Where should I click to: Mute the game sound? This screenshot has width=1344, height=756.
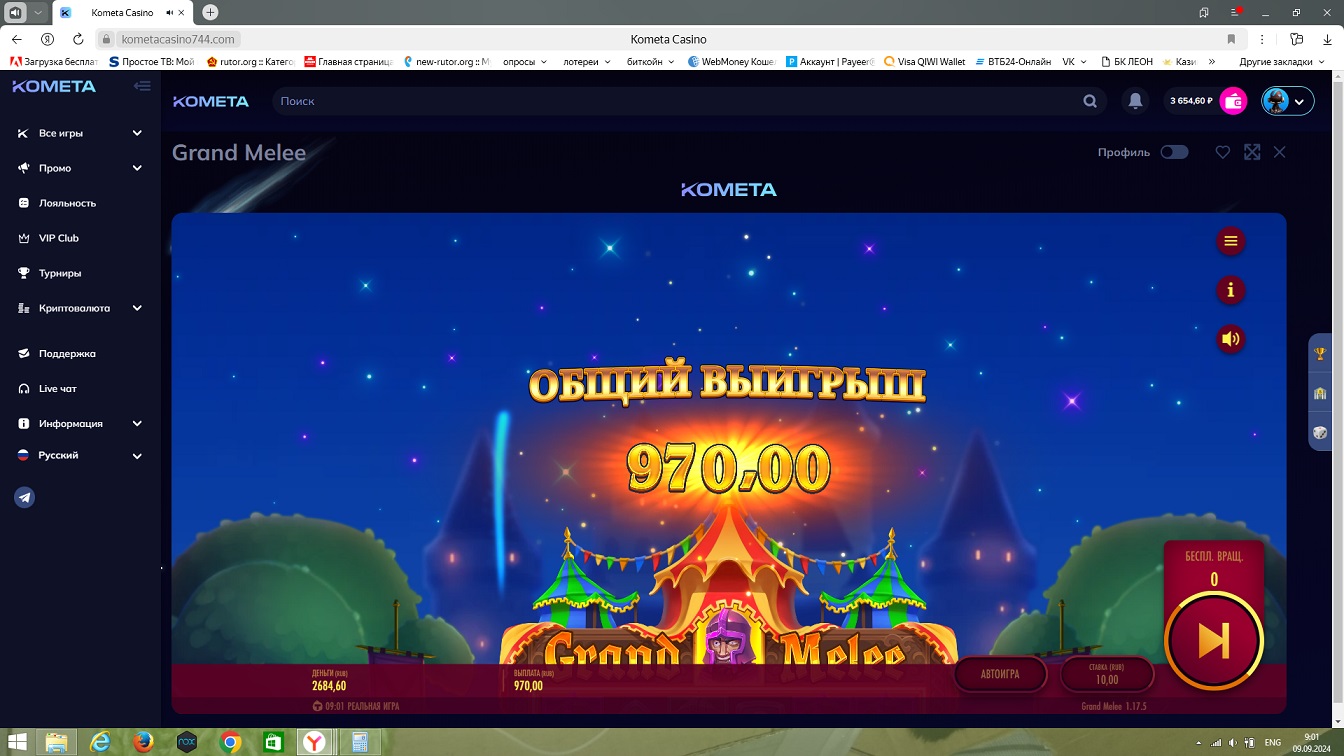1230,339
